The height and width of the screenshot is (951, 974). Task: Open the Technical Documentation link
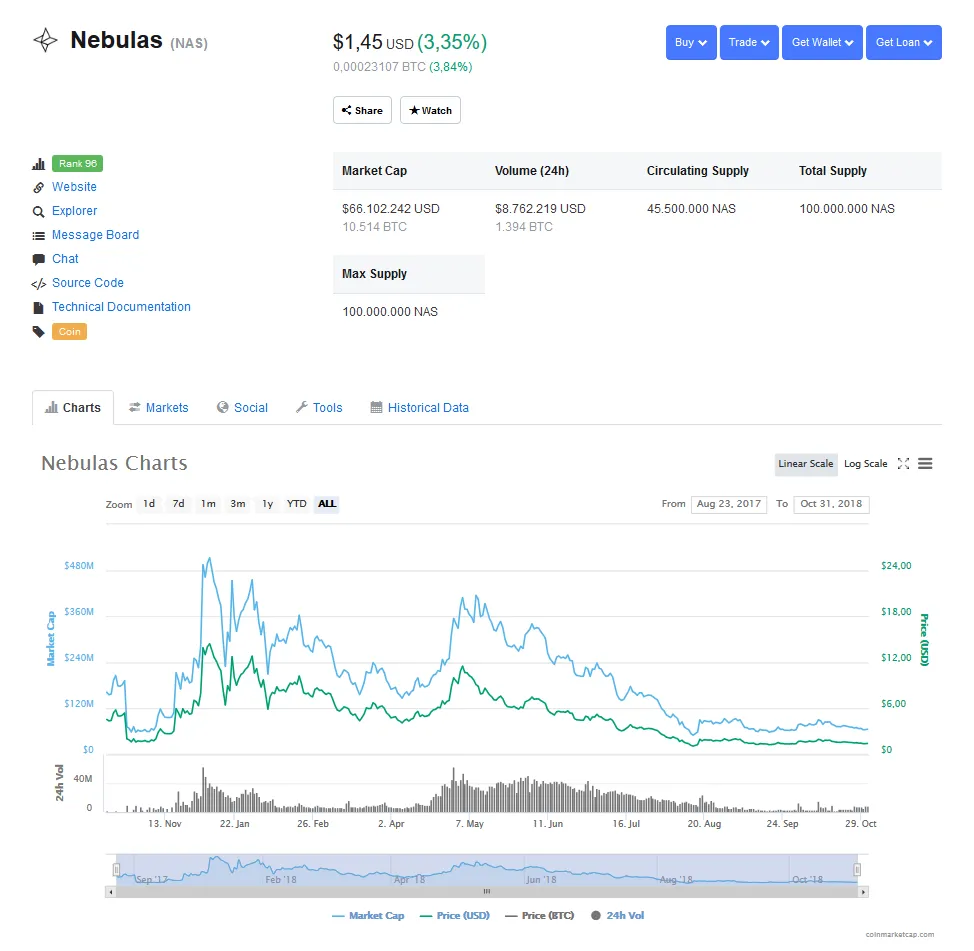click(x=121, y=307)
